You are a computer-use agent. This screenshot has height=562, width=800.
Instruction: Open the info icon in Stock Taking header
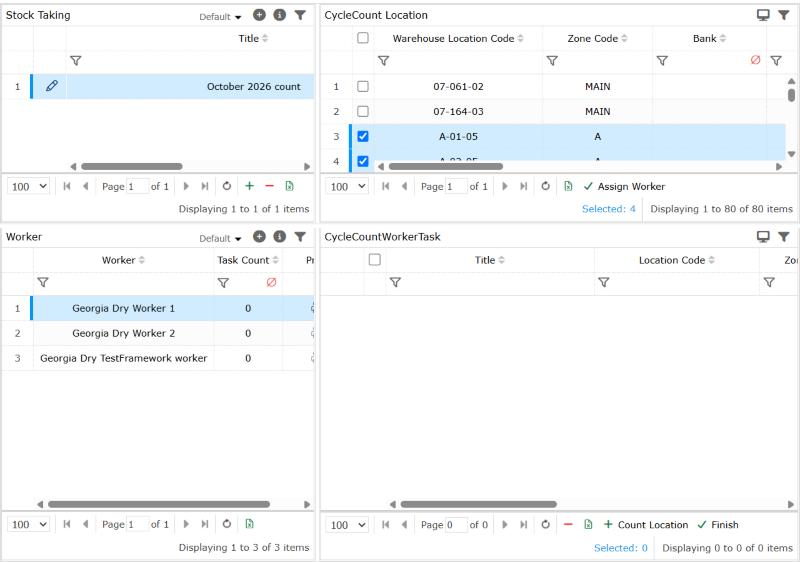280,15
